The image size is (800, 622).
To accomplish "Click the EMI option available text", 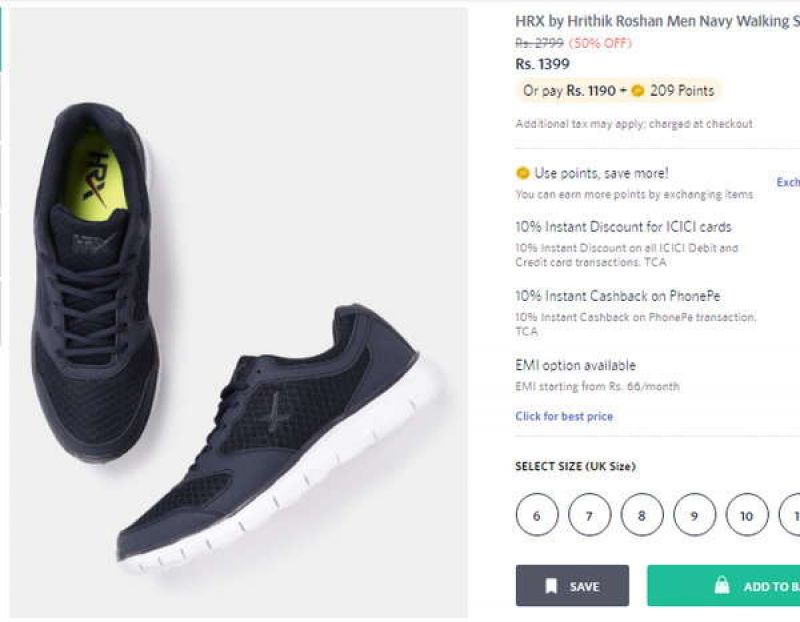I will [576, 365].
